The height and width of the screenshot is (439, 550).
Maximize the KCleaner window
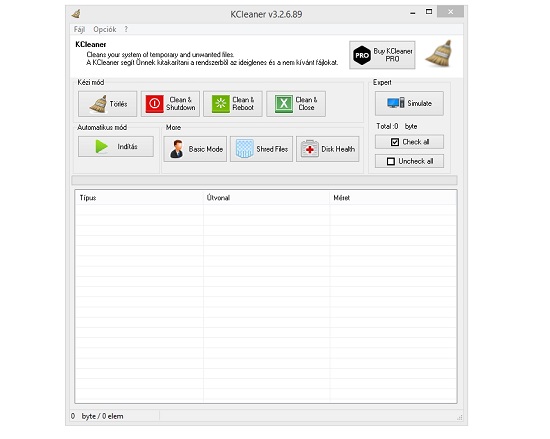tap(429, 12)
